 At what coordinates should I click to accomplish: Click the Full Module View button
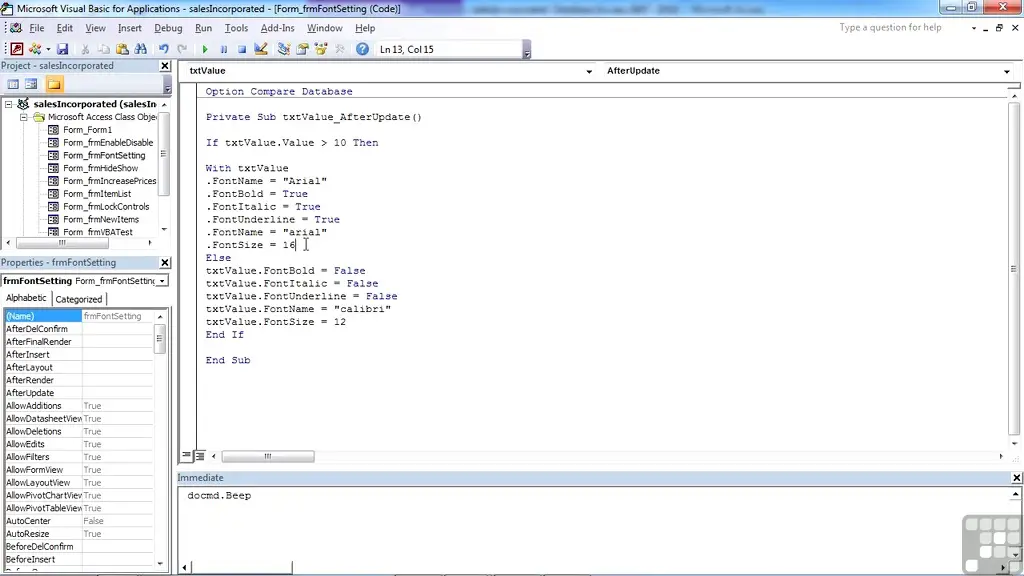click(200, 456)
